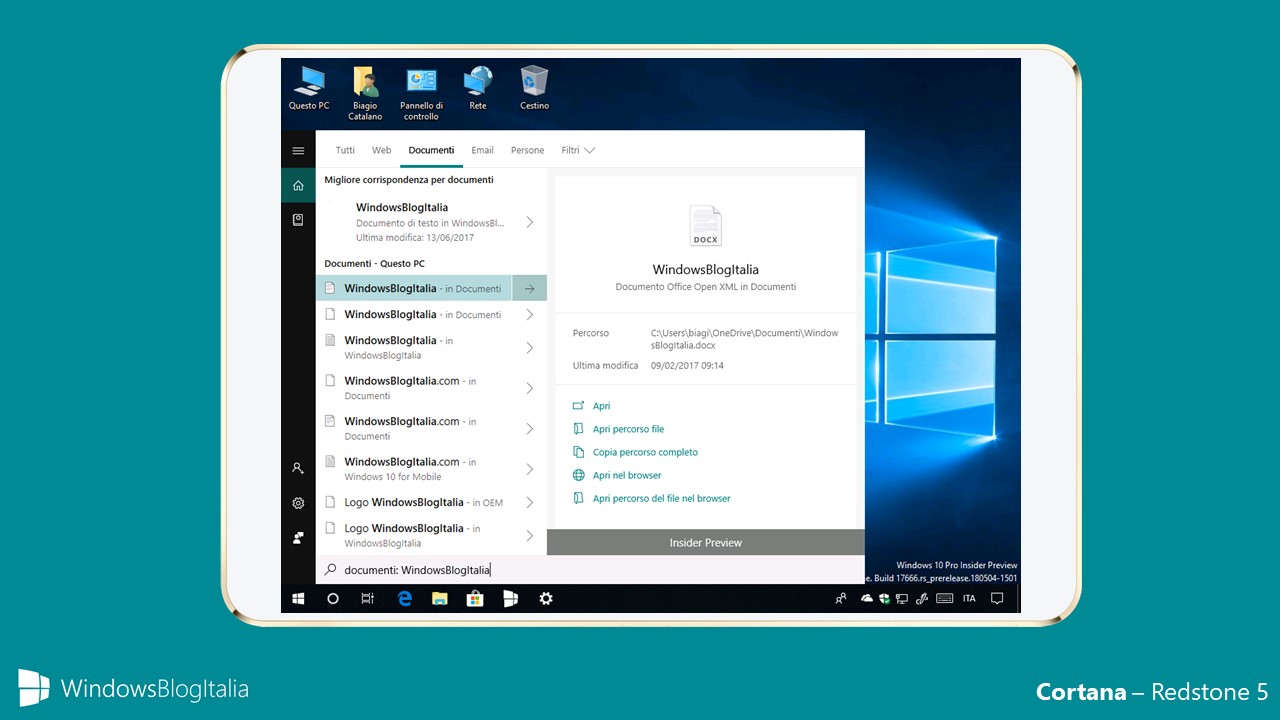The width and height of the screenshot is (1280, 720).
Task: Open the Action Center notification icon
Action: [x=997, y=599]
